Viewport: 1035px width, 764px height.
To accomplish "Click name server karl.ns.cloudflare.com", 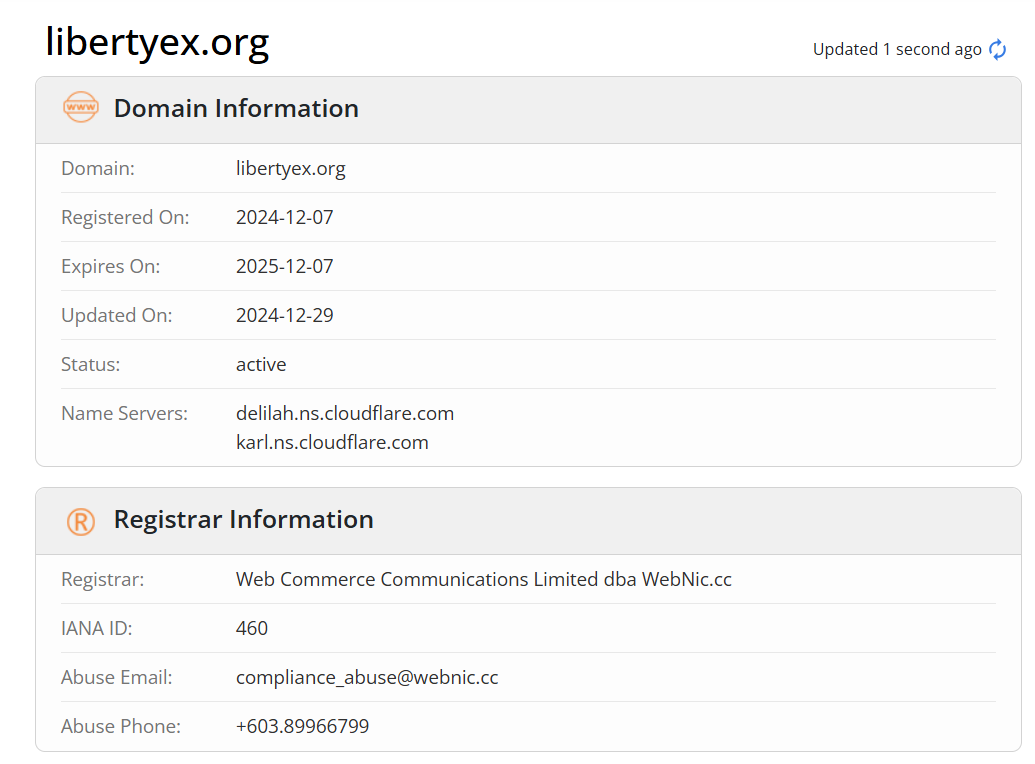I will tap(332, 442).
